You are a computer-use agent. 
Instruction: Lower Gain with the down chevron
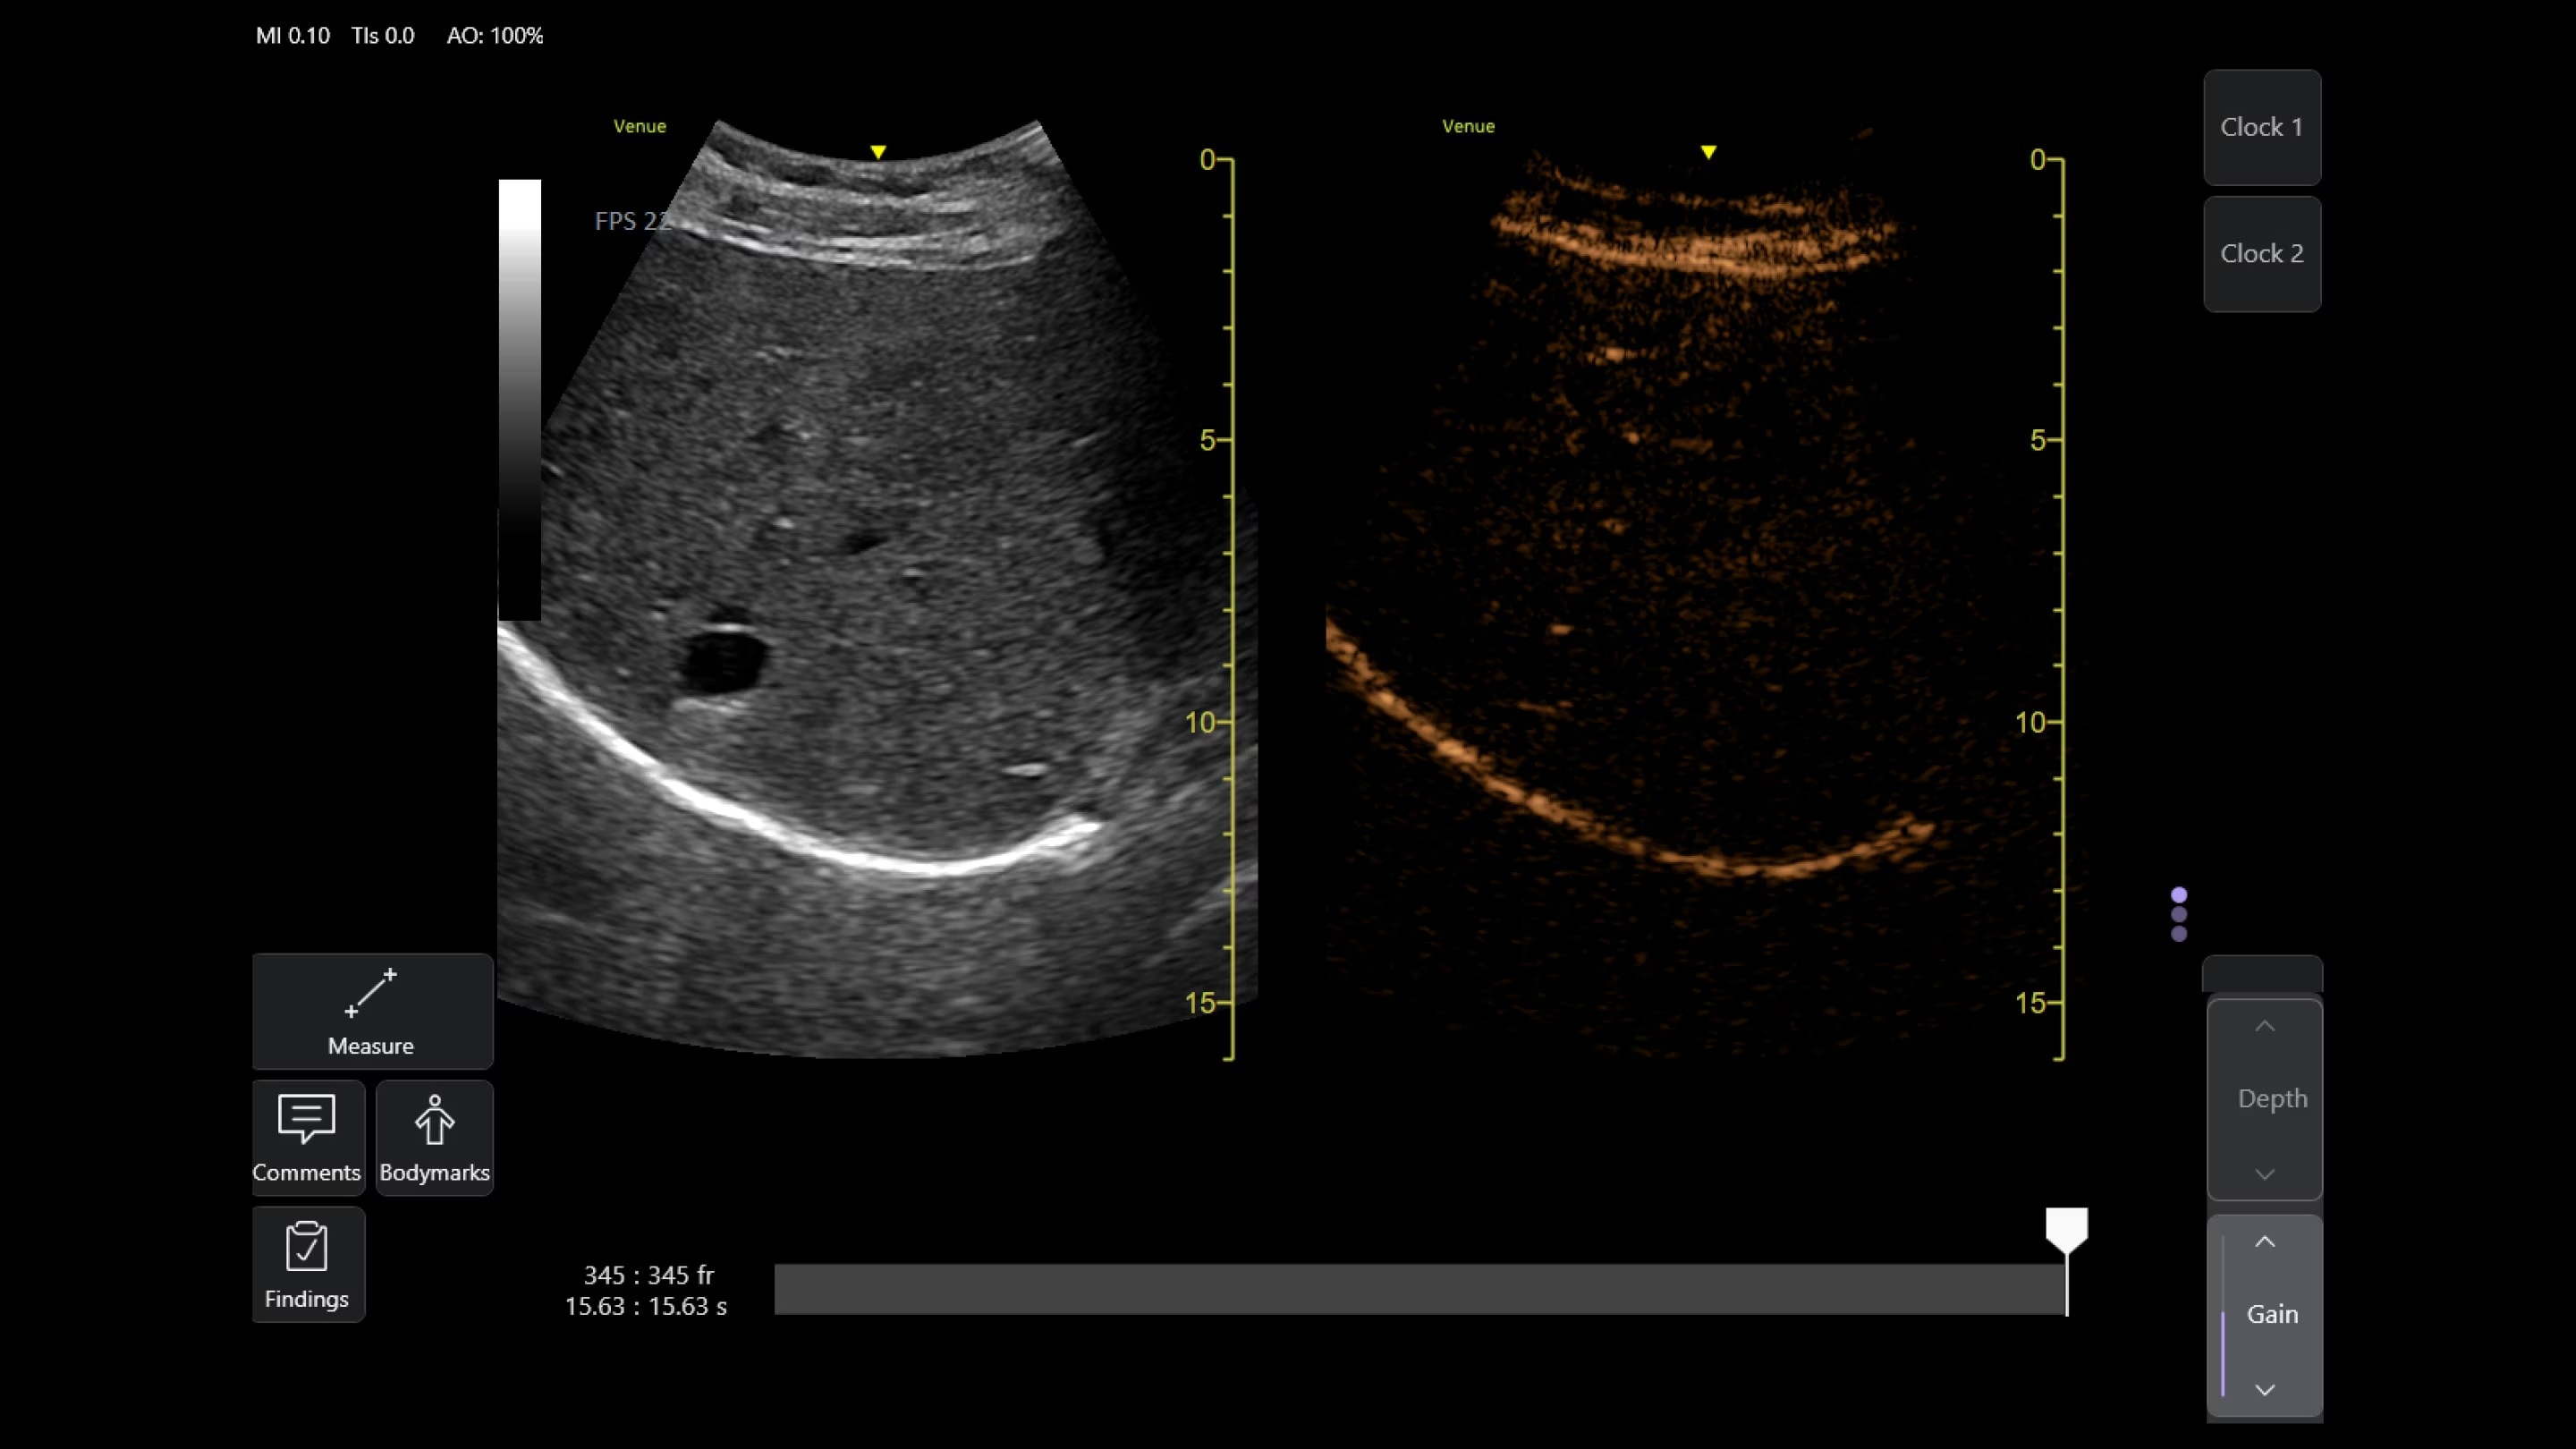[2264, 1390]
